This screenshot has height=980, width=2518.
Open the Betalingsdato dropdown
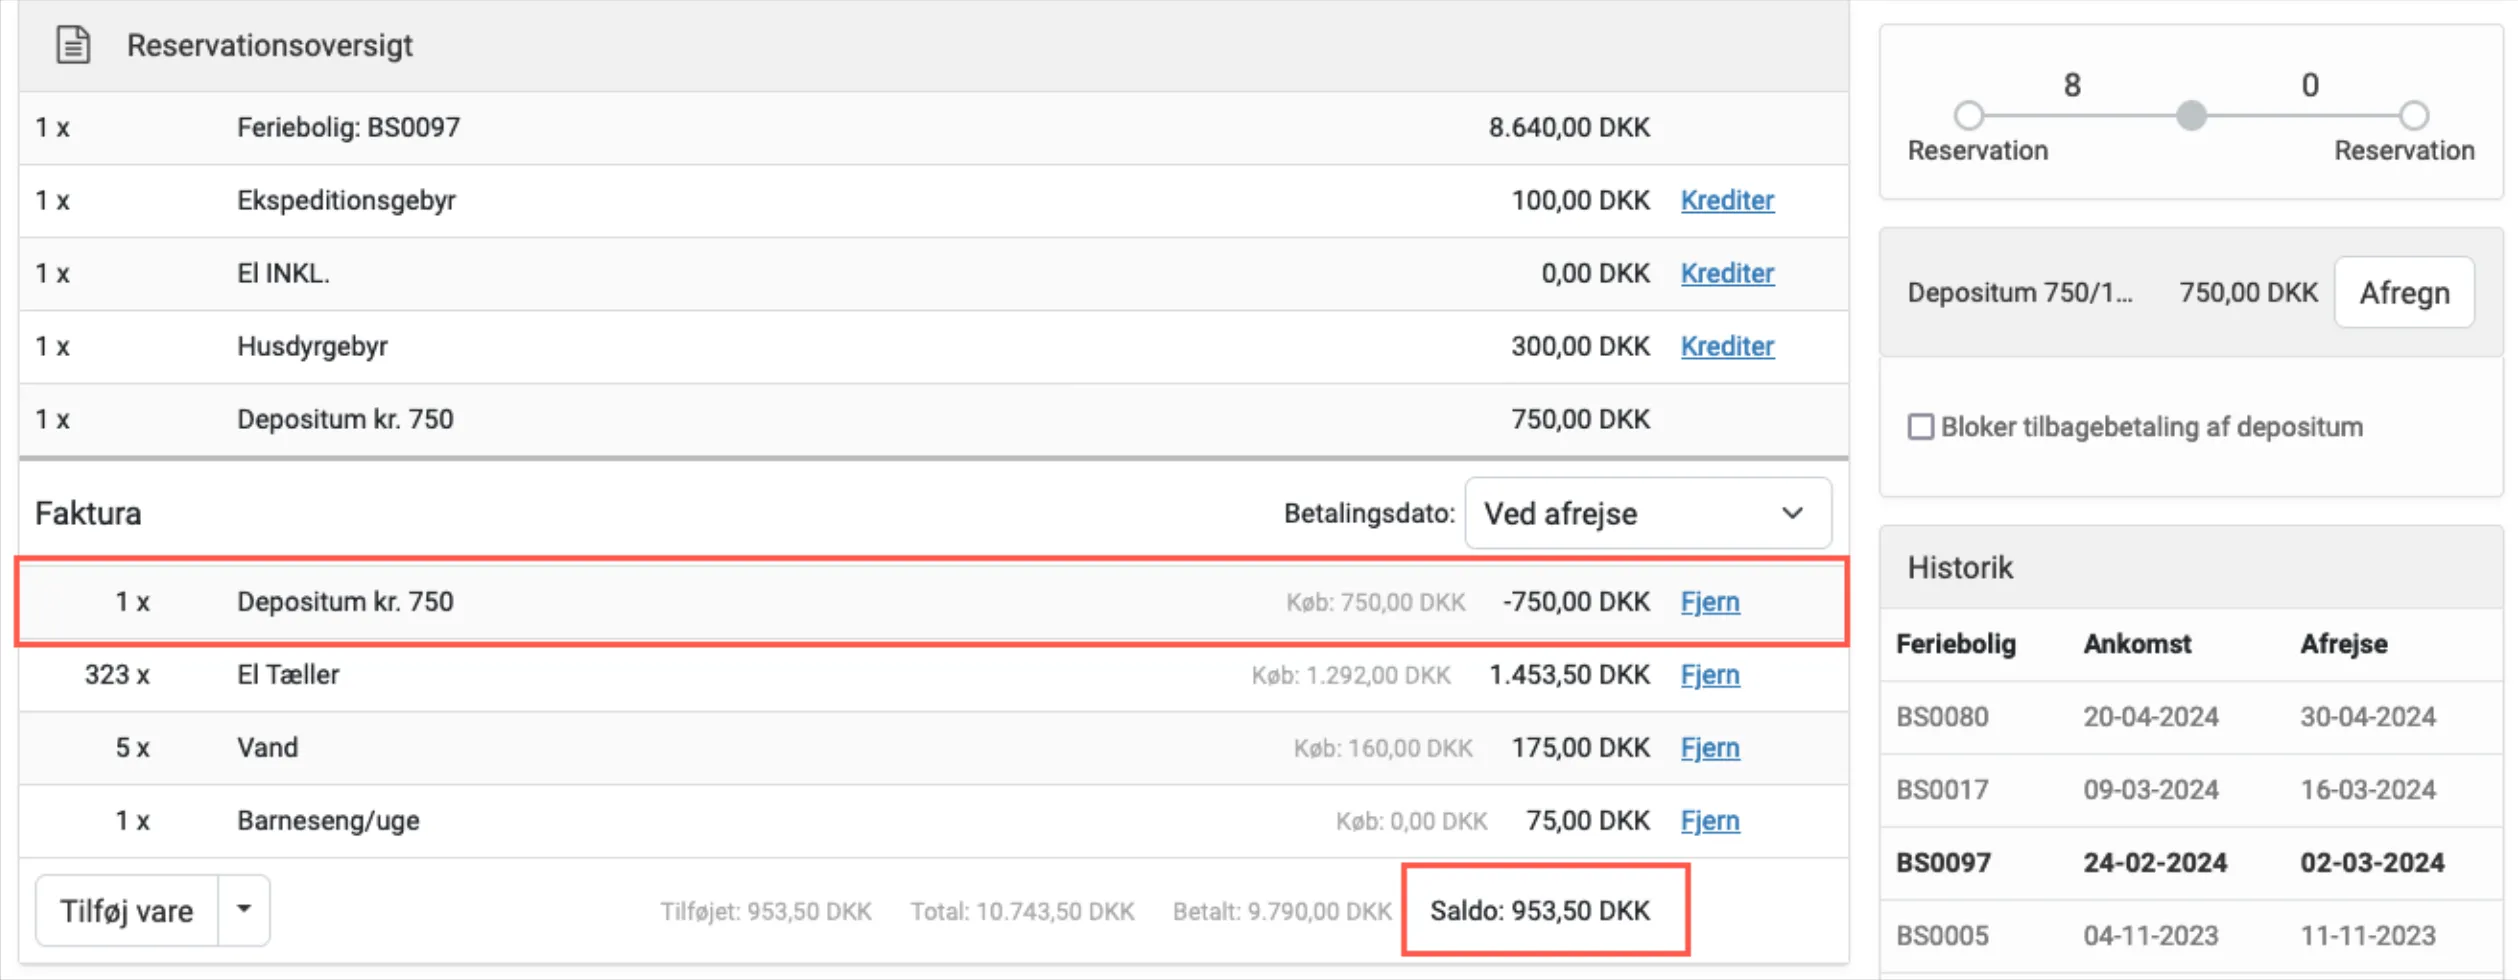[1647, 513]
